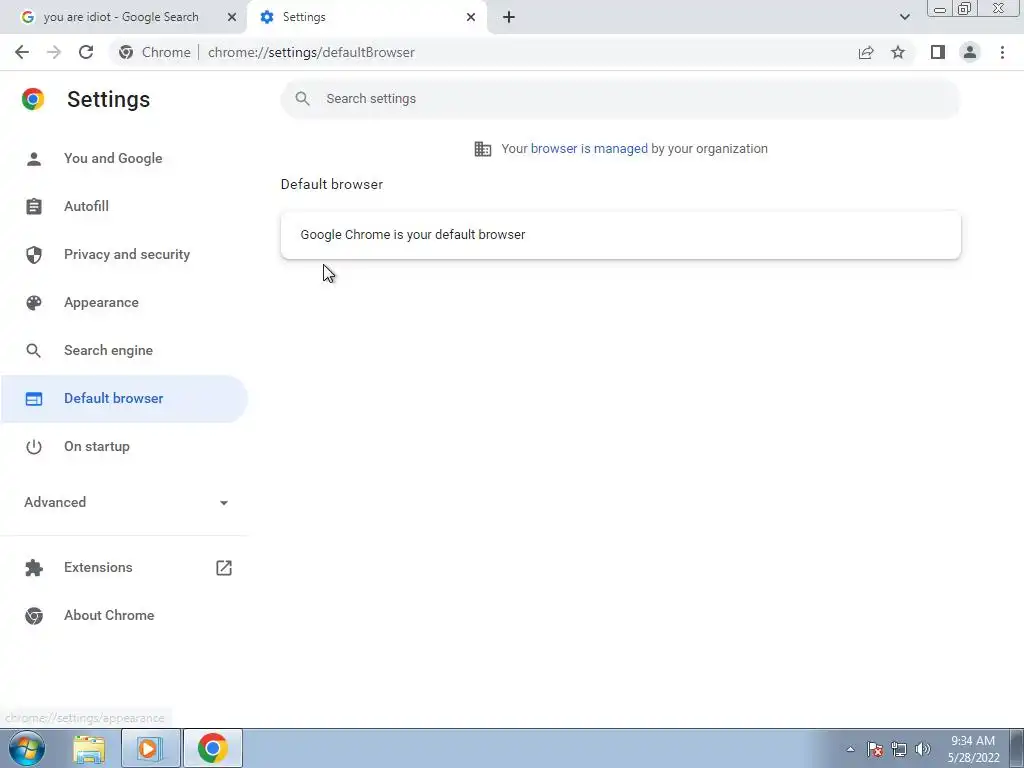
Task: Follow the 'browser is managed' link
Action: pos(589,149)
